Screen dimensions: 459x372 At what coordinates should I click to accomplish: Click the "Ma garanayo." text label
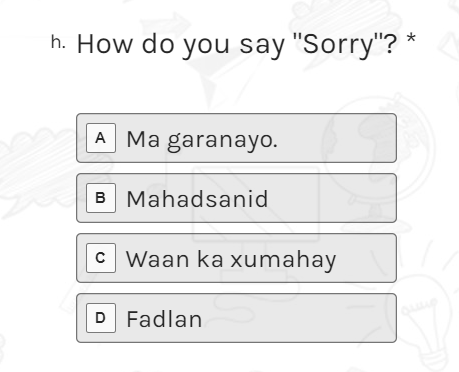coord(202,140)
